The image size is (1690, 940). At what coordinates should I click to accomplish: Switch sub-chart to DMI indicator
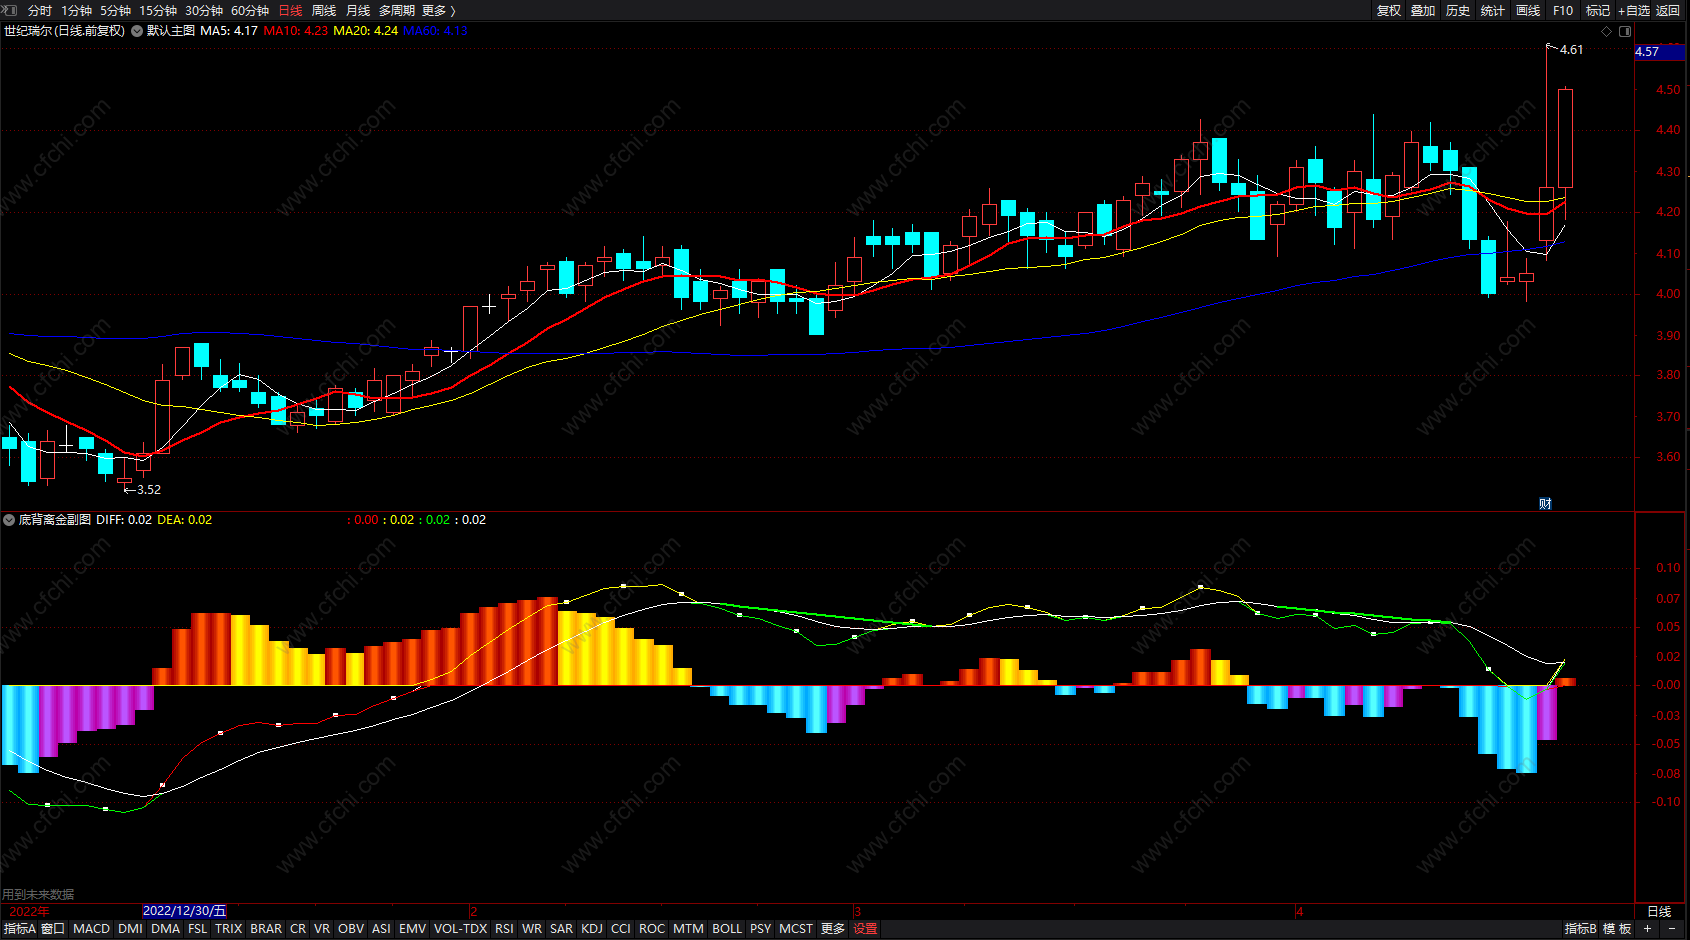(x=130, y=929)
